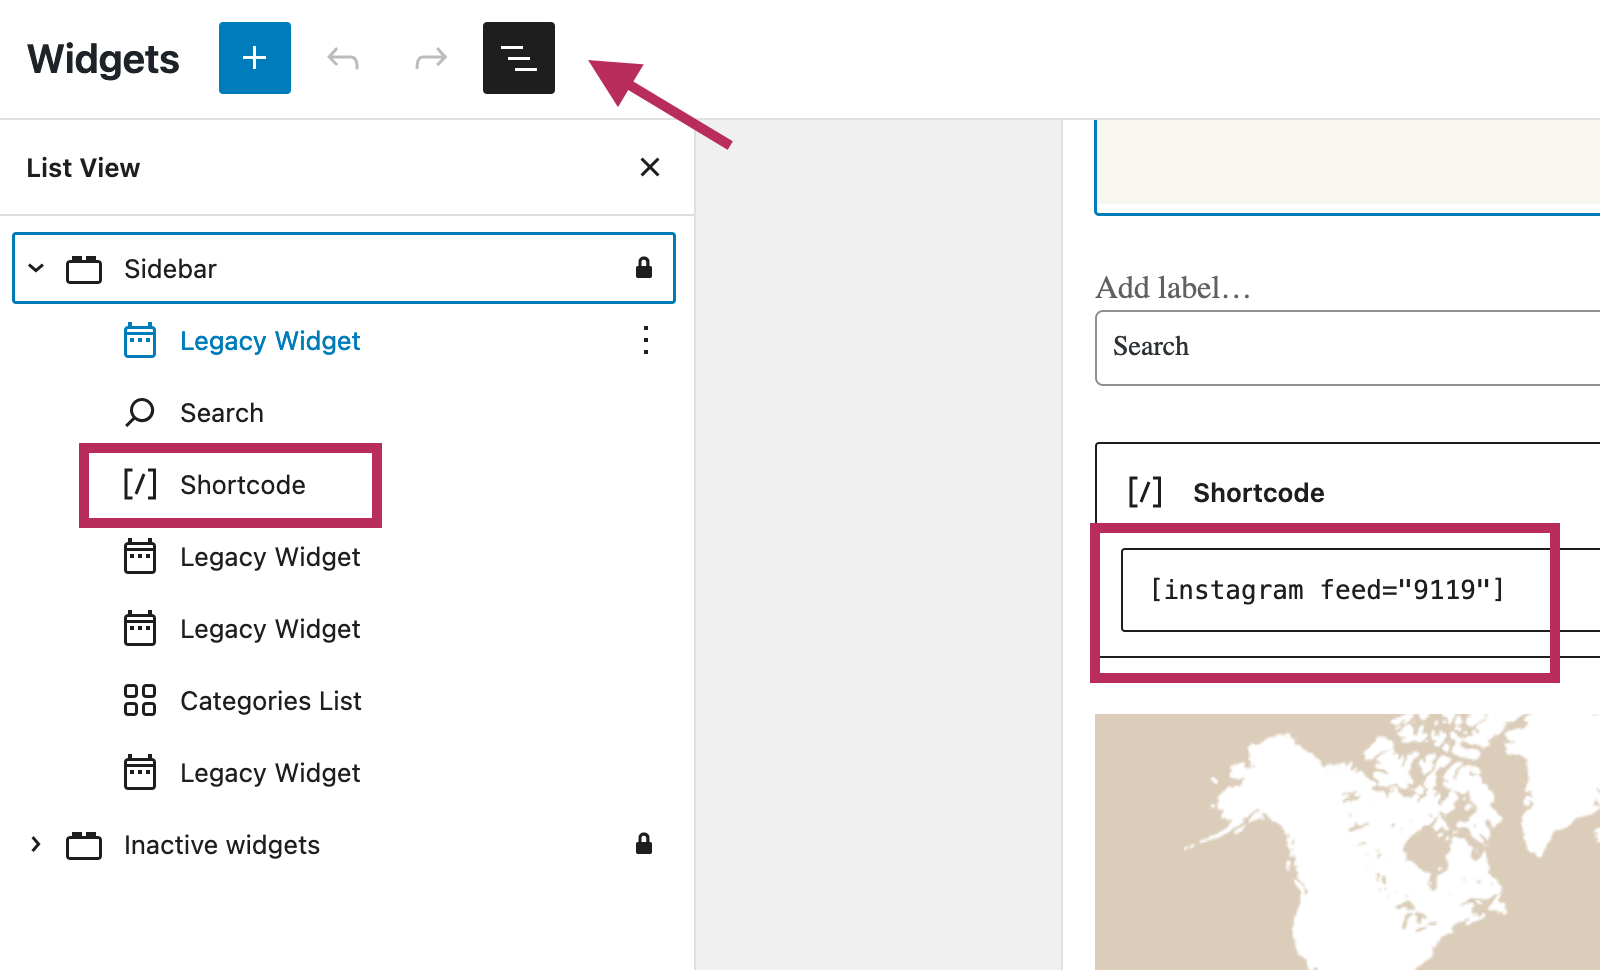Click the Add label placeholder text

pos(1173,288)
